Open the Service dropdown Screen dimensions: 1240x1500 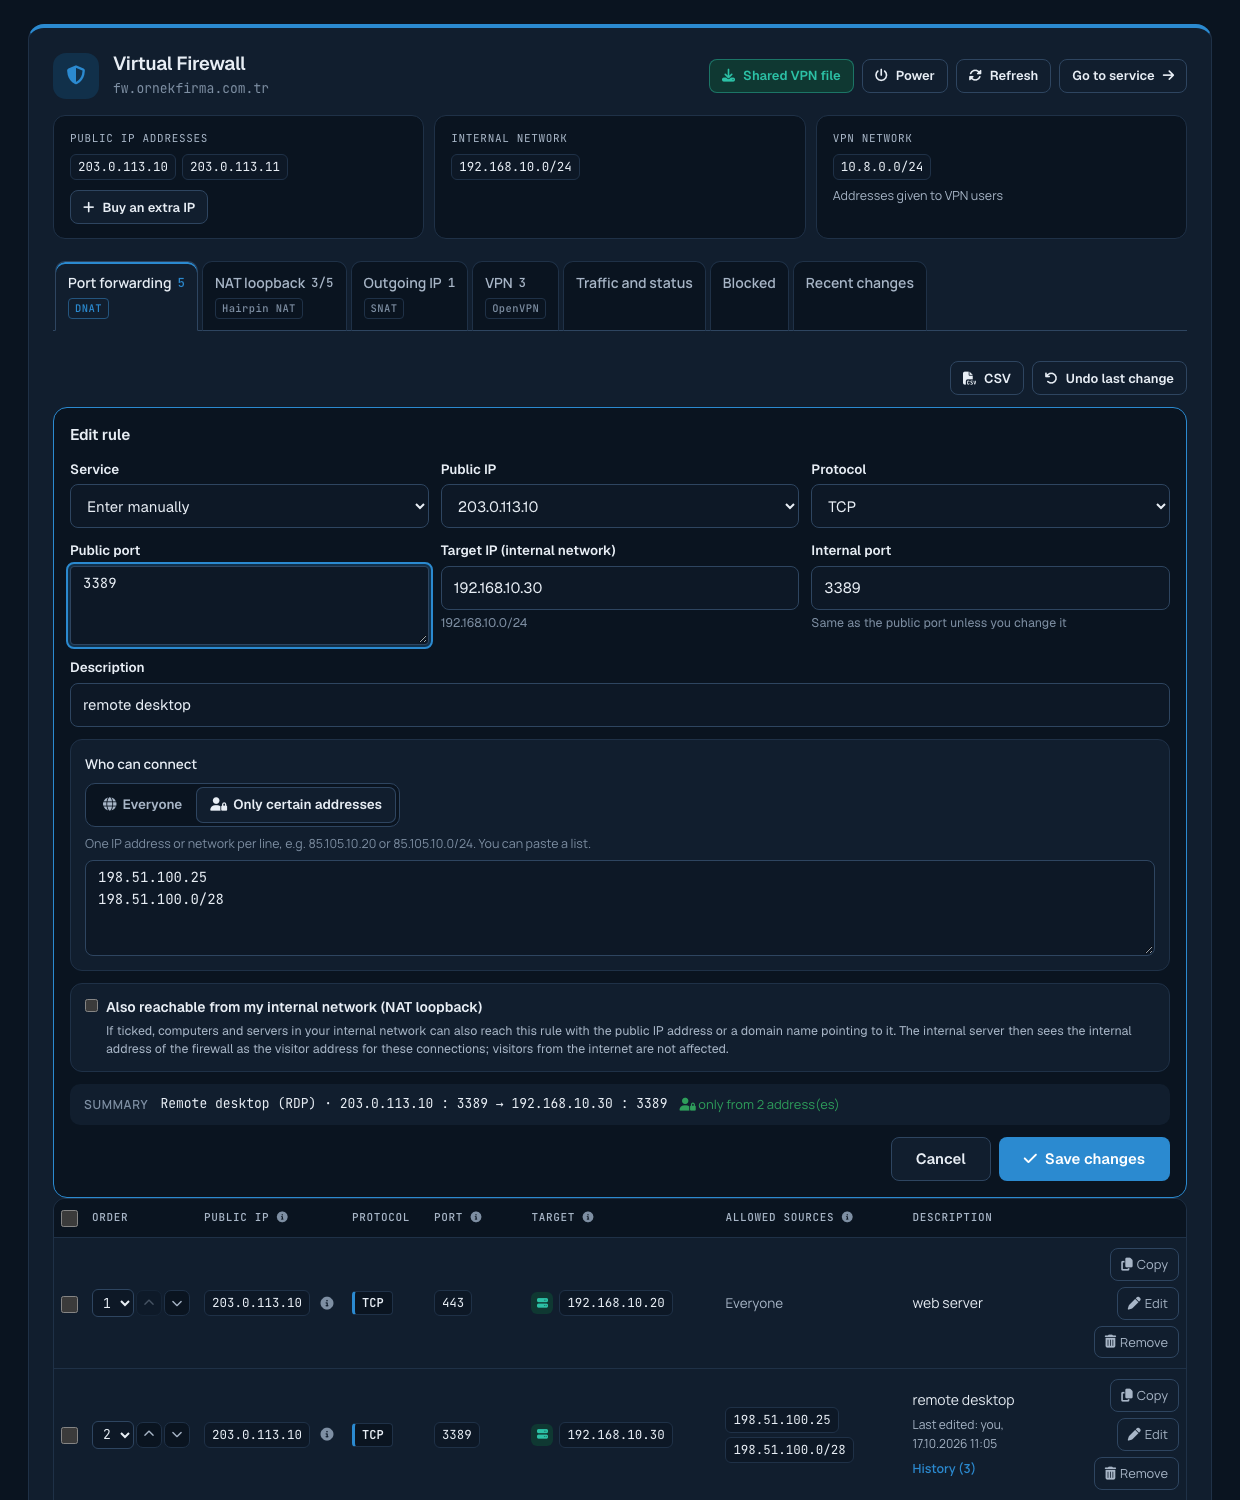(x=249, y=506)
